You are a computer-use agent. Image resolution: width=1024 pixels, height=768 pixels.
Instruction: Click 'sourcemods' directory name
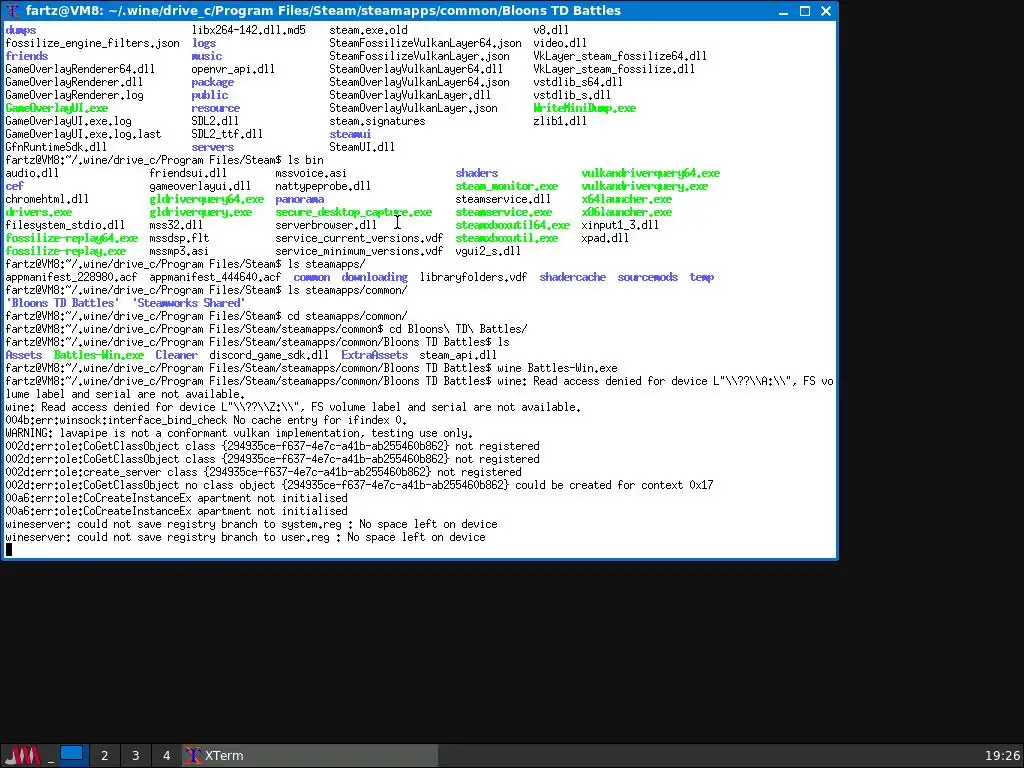pyautogui.click(x=648, y=277)
